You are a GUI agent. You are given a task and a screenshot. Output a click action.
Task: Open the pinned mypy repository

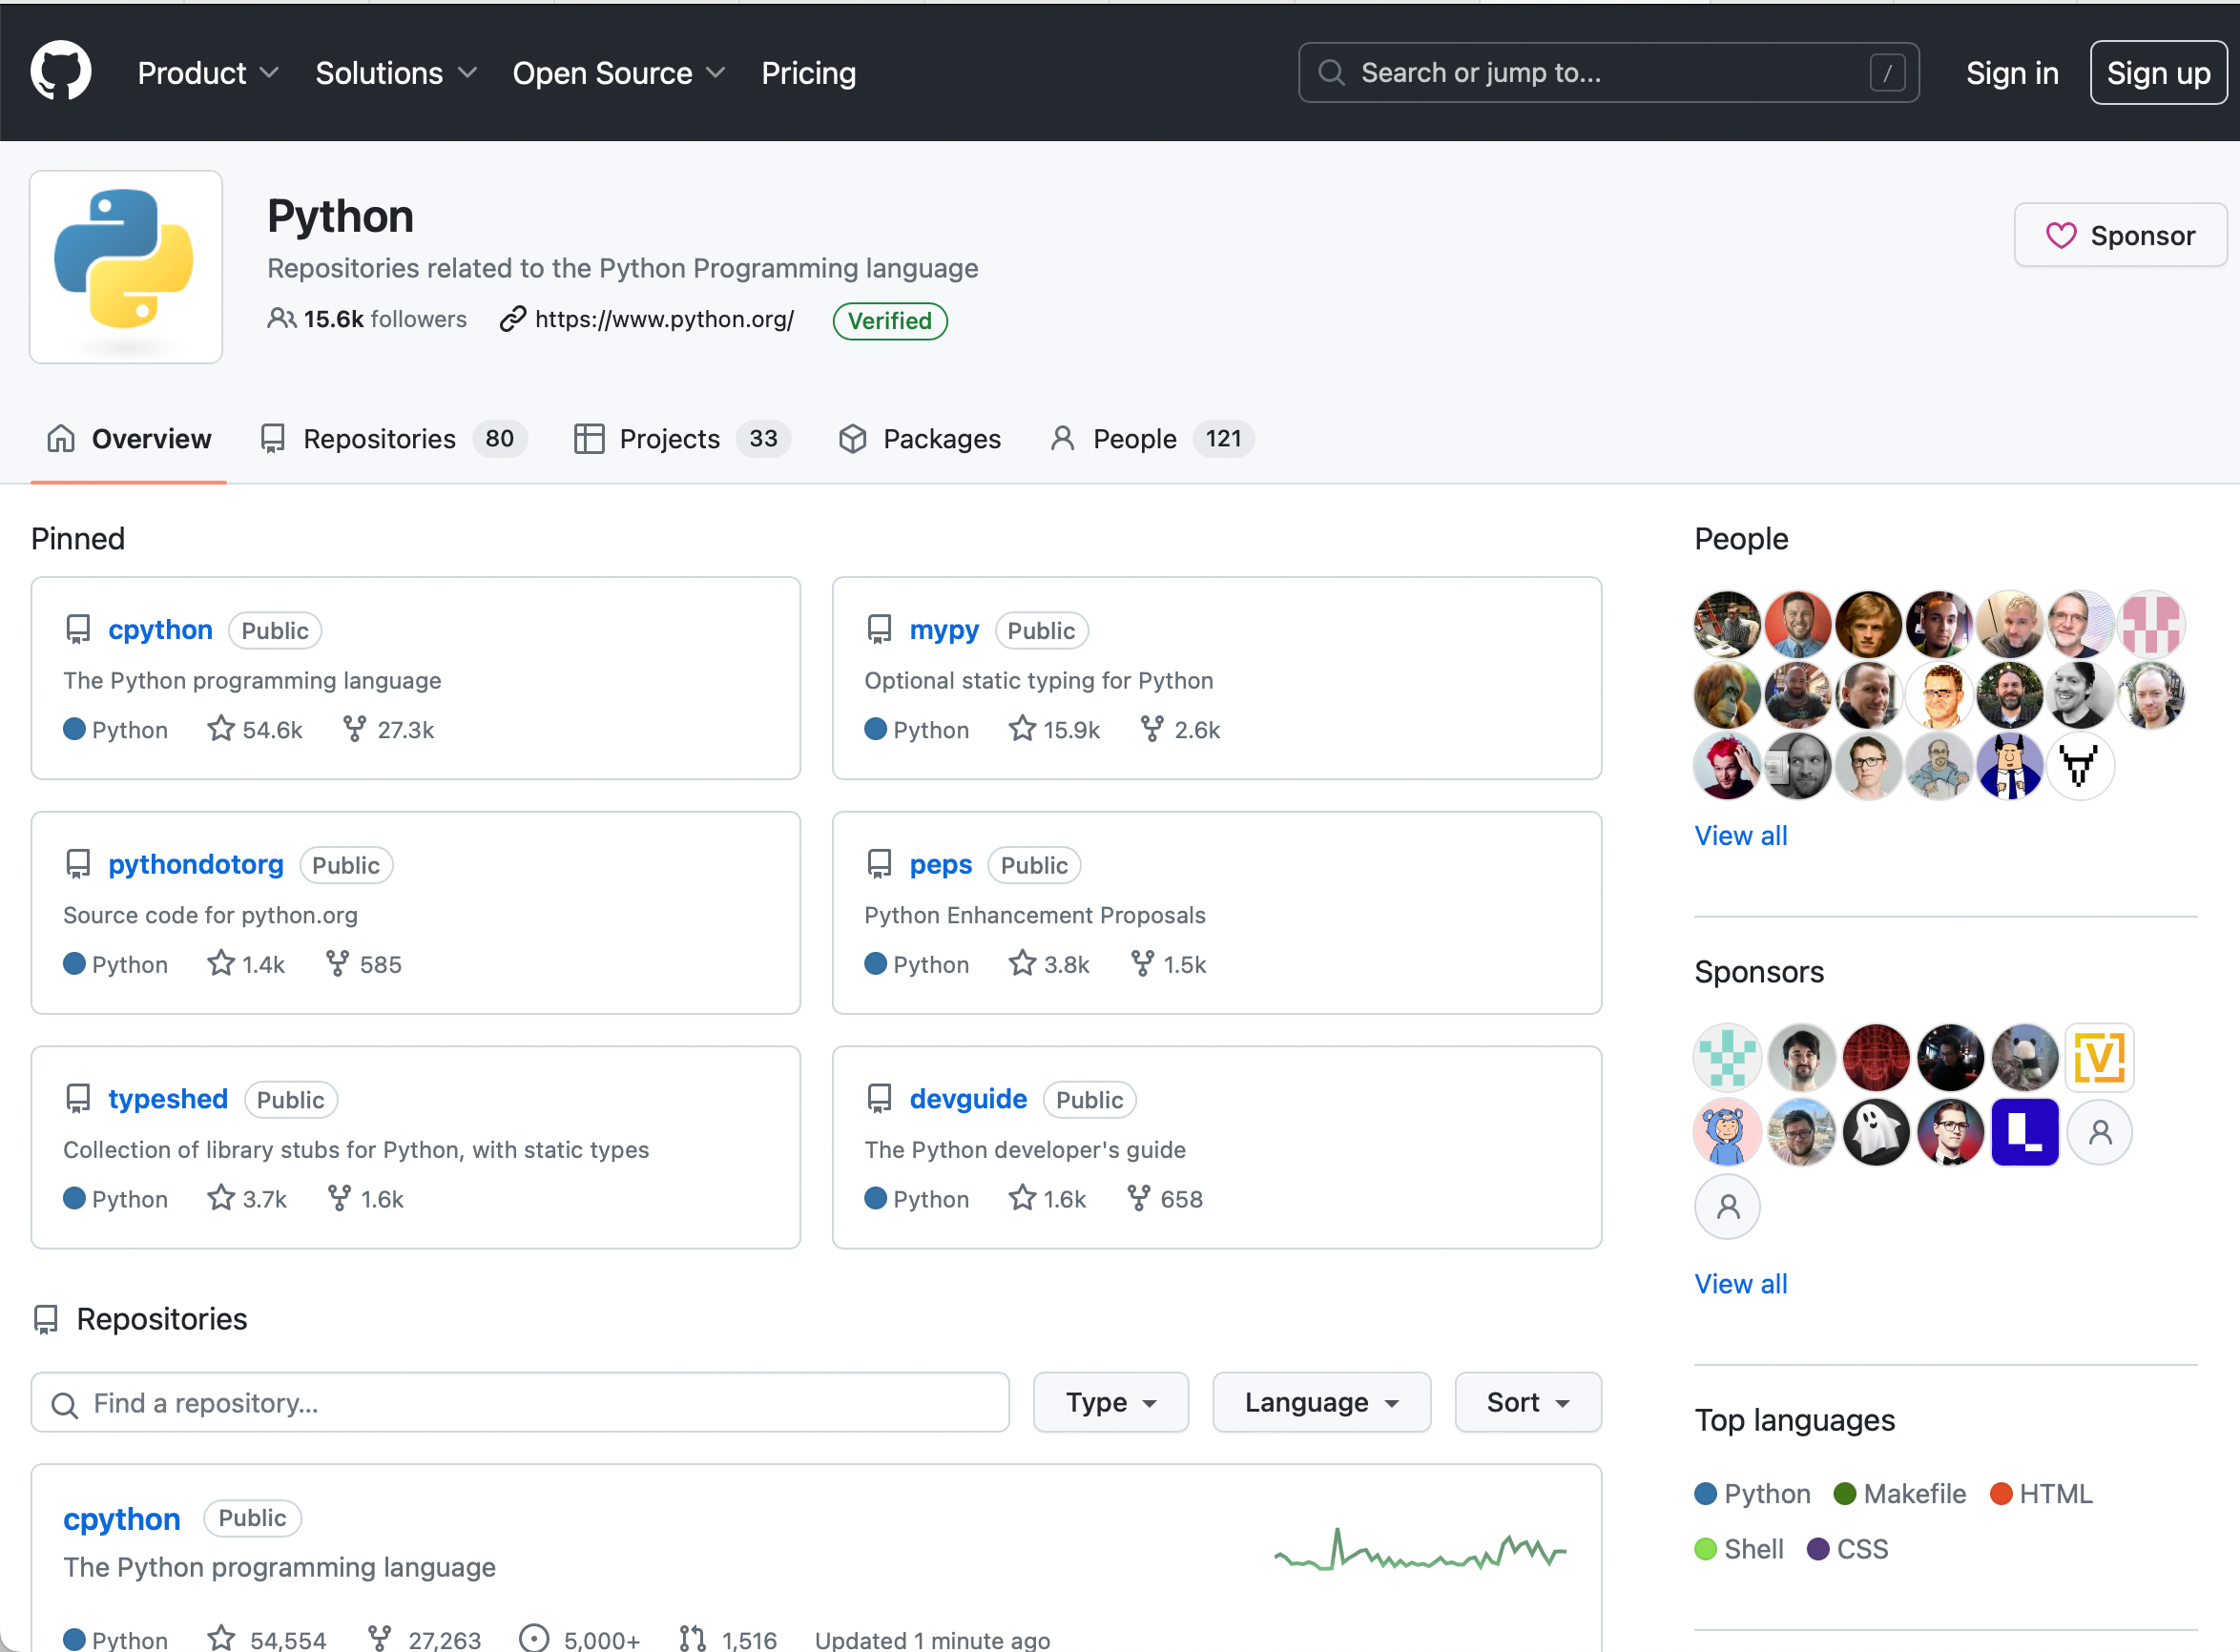click(x=944, y=629)
